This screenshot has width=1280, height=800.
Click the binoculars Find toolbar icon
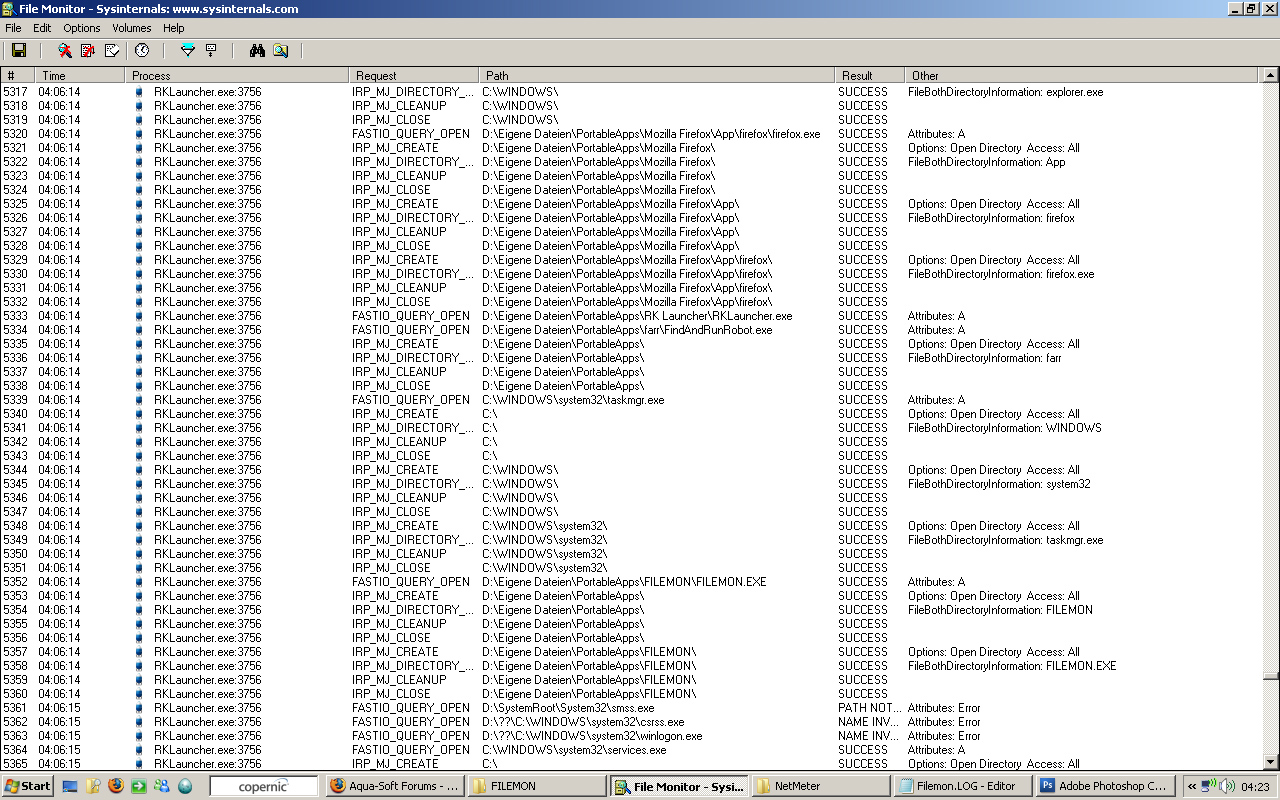pyautogui.click(x=257, y=50)
